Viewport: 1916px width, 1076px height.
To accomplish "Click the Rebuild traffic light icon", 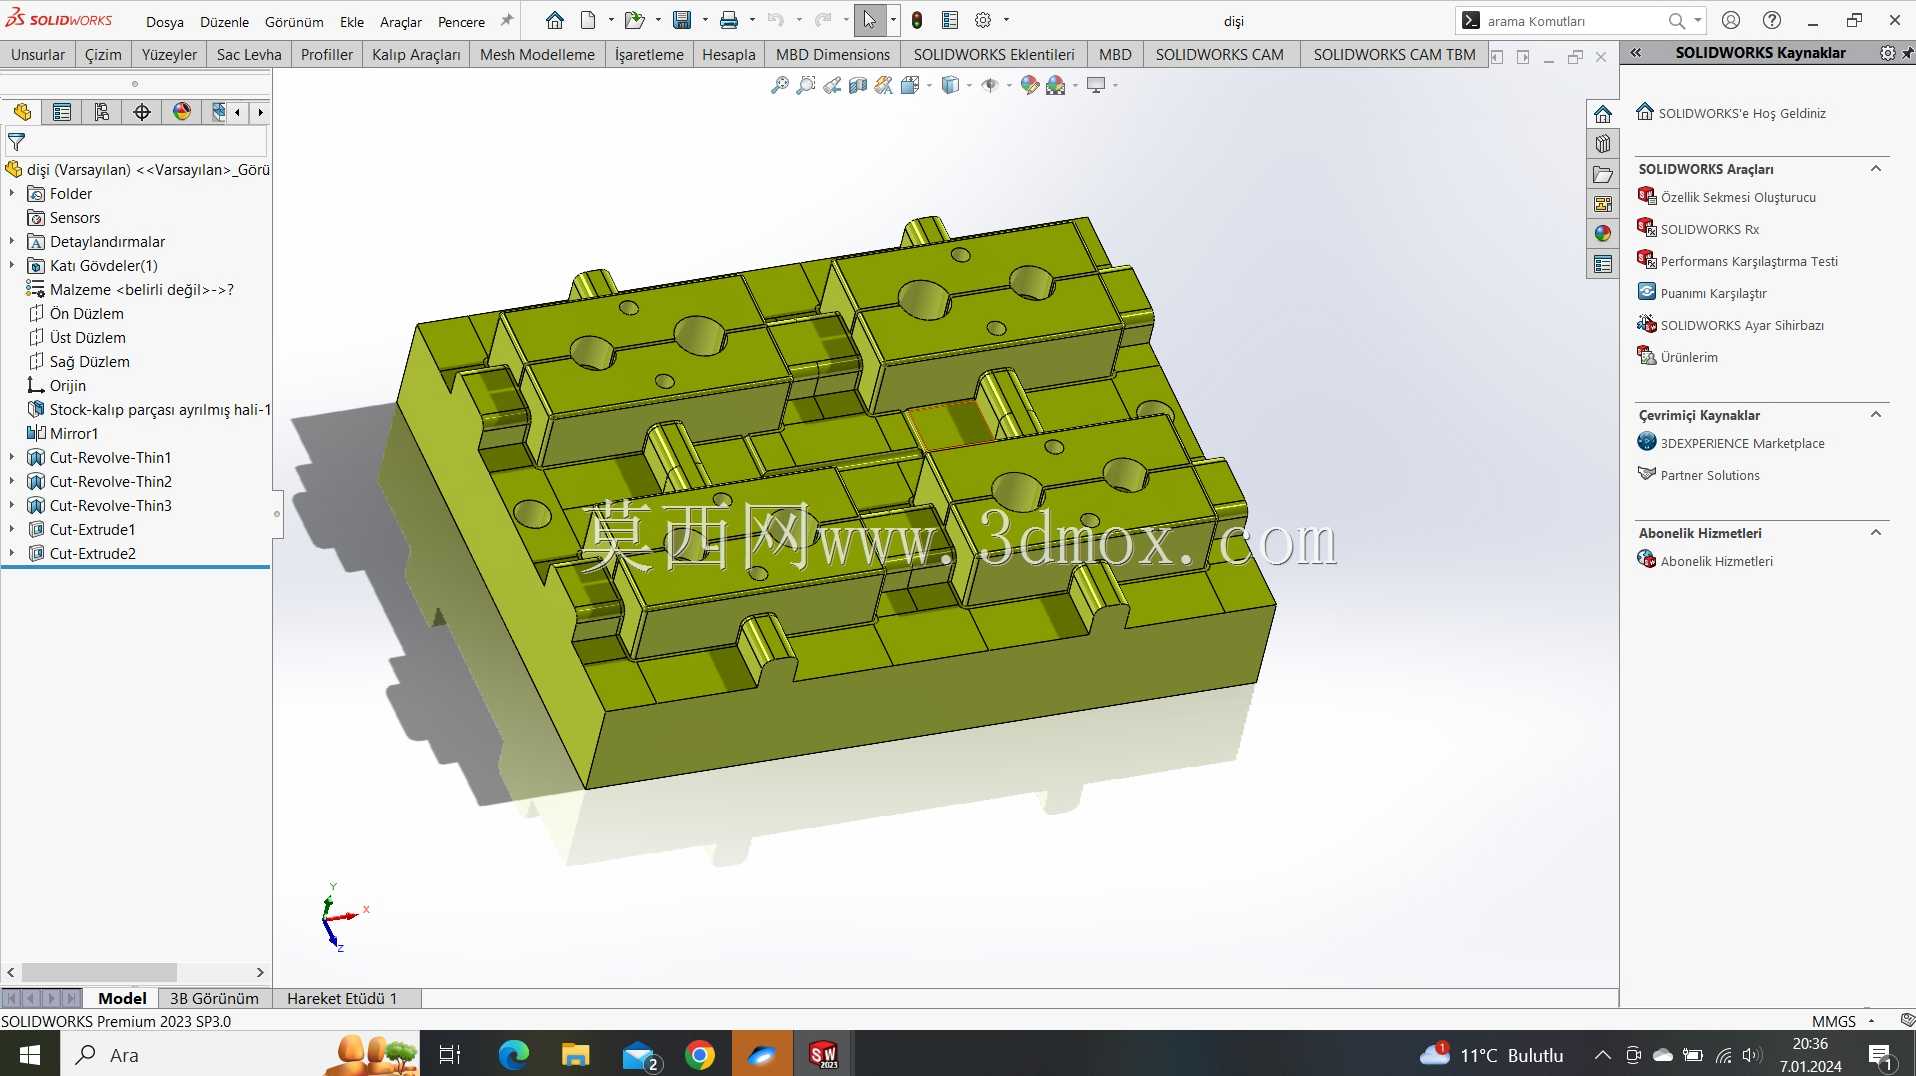I will click(917, 20).
